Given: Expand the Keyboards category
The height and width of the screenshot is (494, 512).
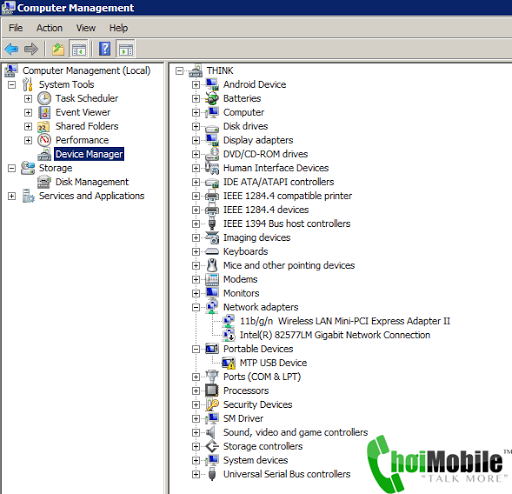Looking at the screenshot, I should point(196,252).
